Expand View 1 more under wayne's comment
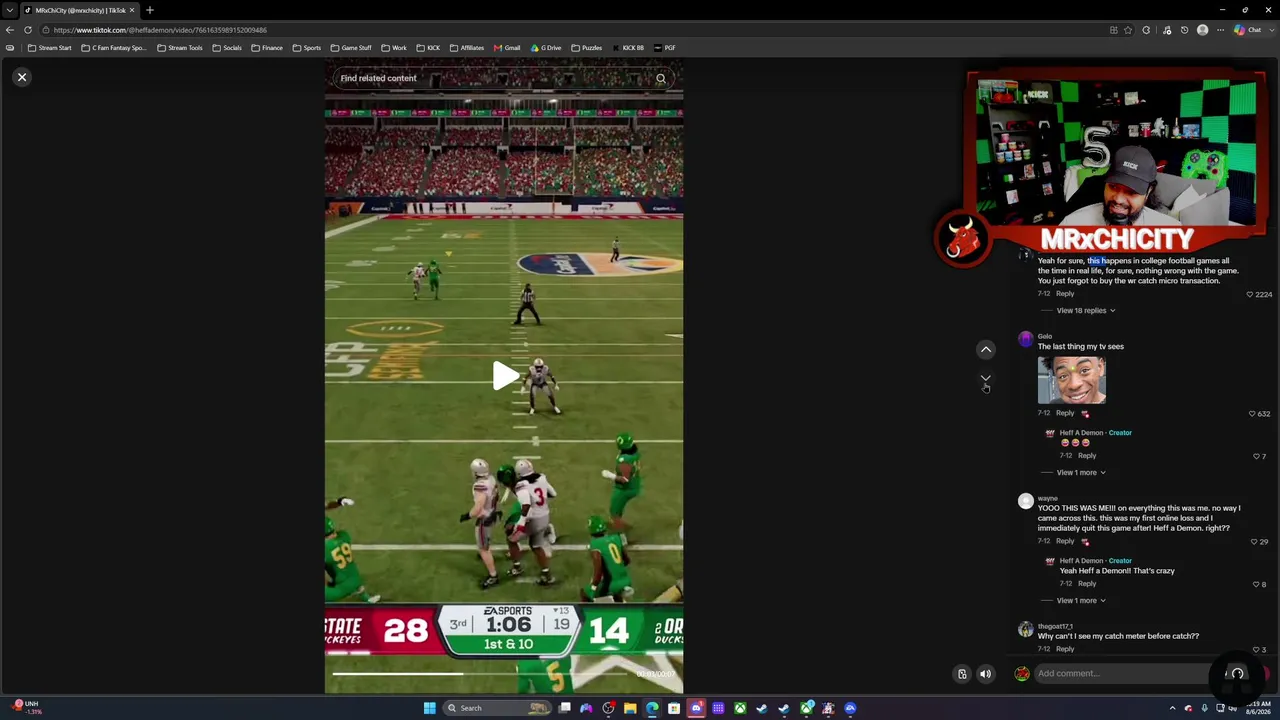 click(x=1081, y=600)
